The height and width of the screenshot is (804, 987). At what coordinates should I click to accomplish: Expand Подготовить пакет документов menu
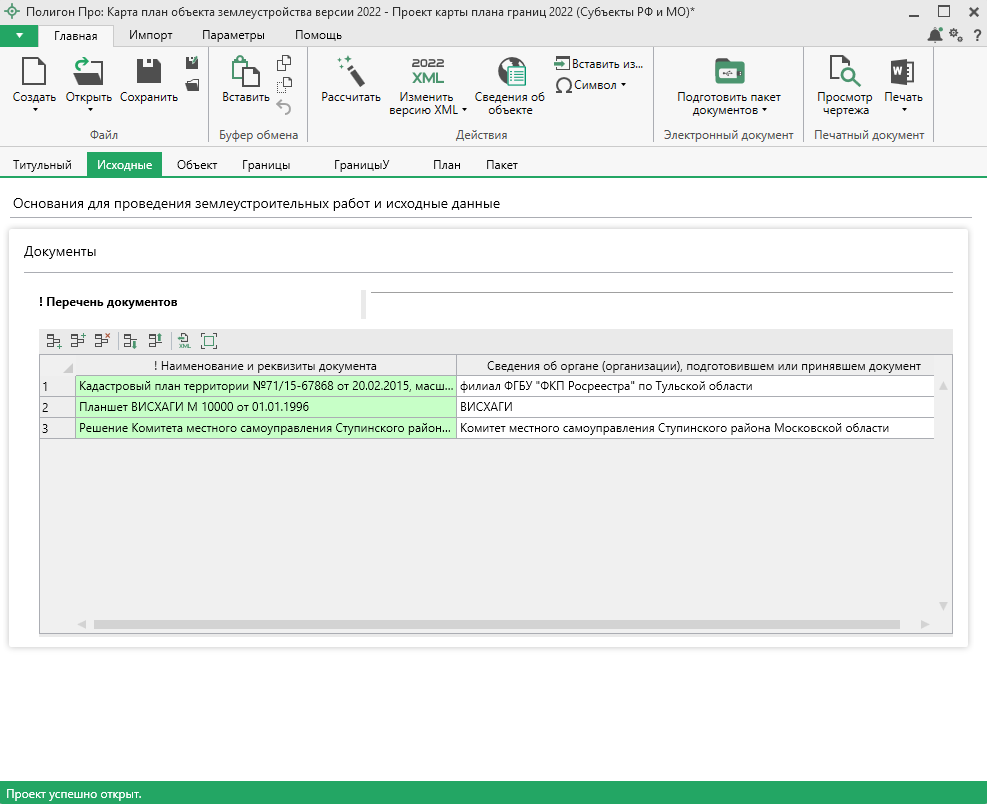(x=764, y=110)
